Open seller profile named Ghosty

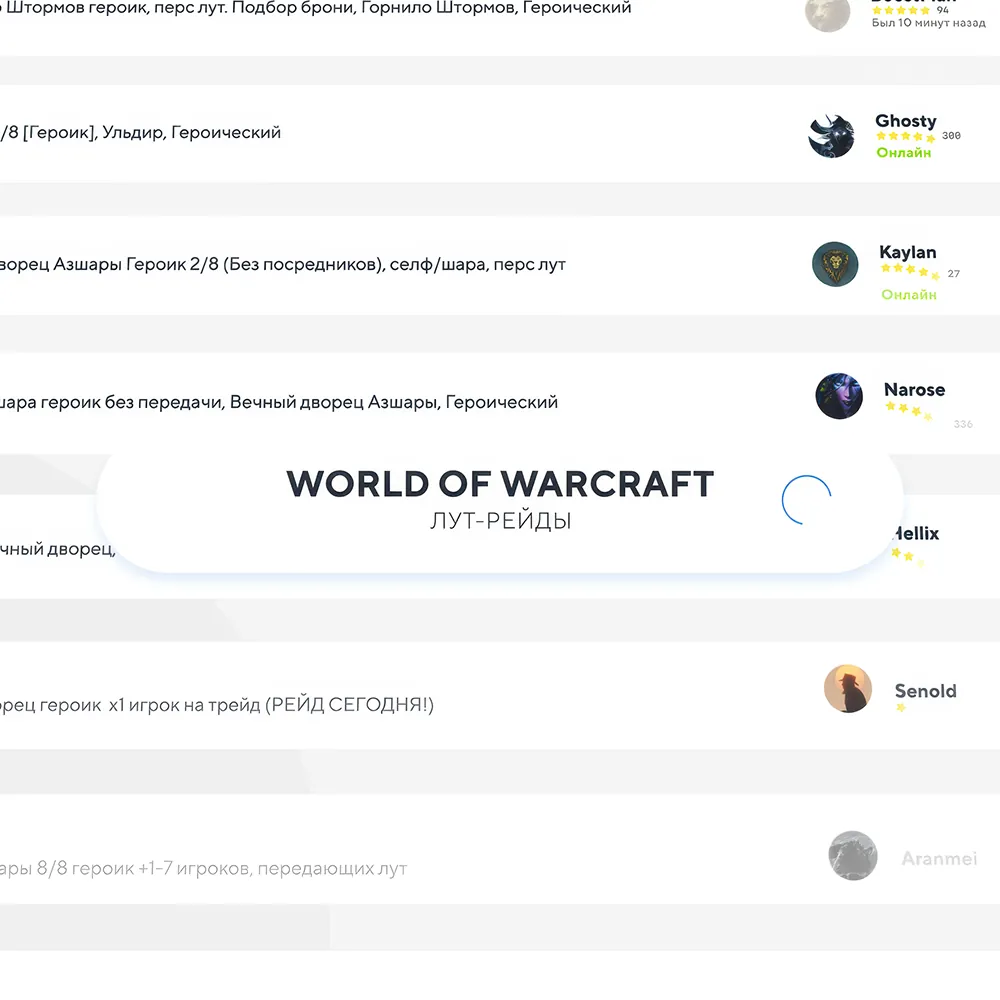click(906, 121)
